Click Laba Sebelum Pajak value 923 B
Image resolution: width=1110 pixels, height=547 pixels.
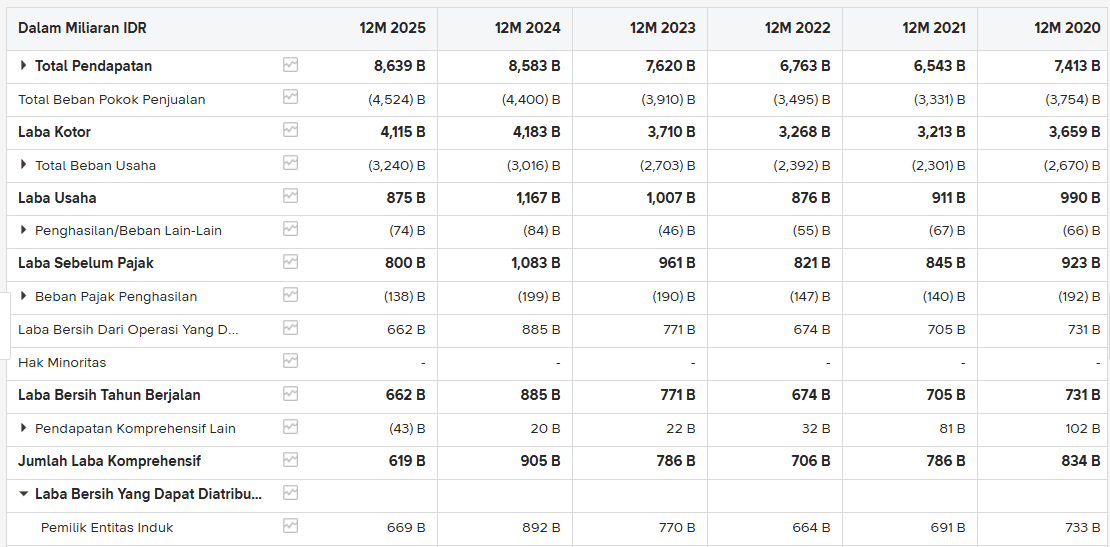1080,263
